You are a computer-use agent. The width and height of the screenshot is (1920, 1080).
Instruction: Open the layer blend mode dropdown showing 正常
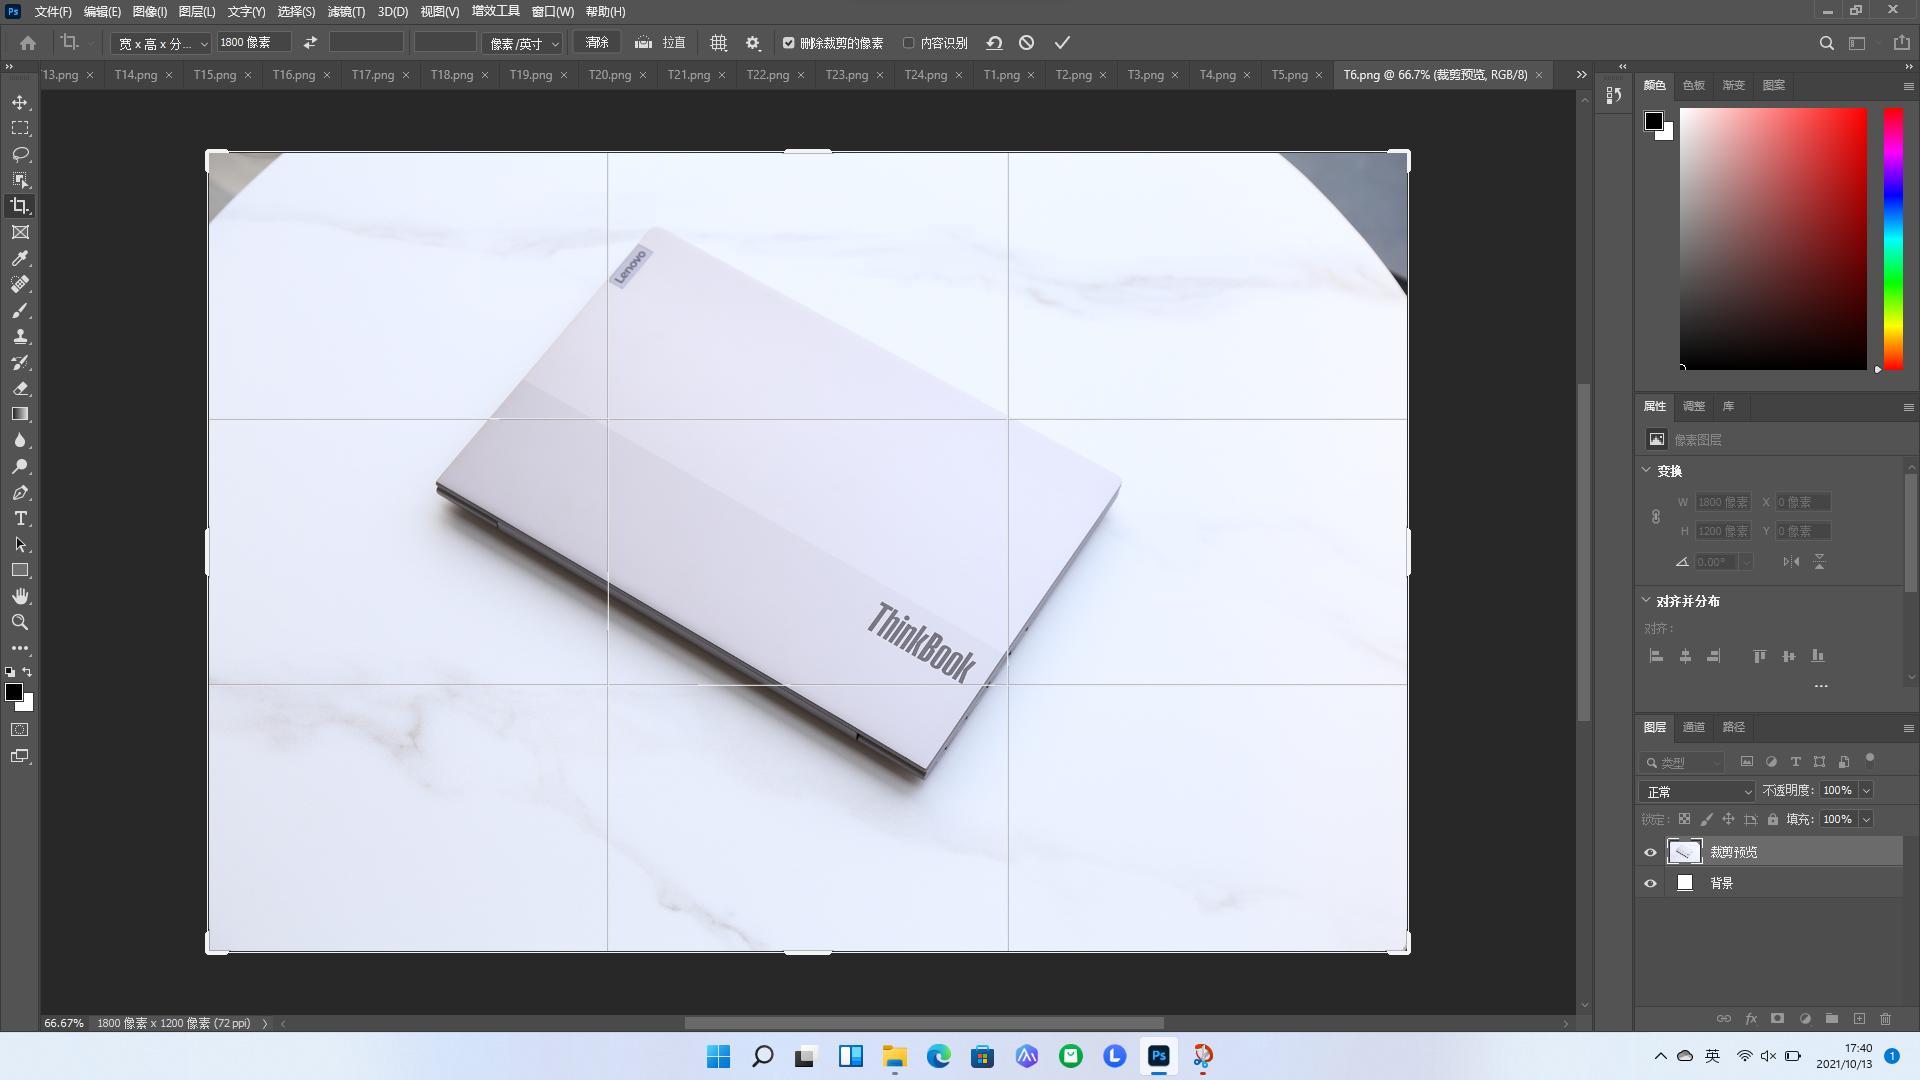click(1697, 791)
